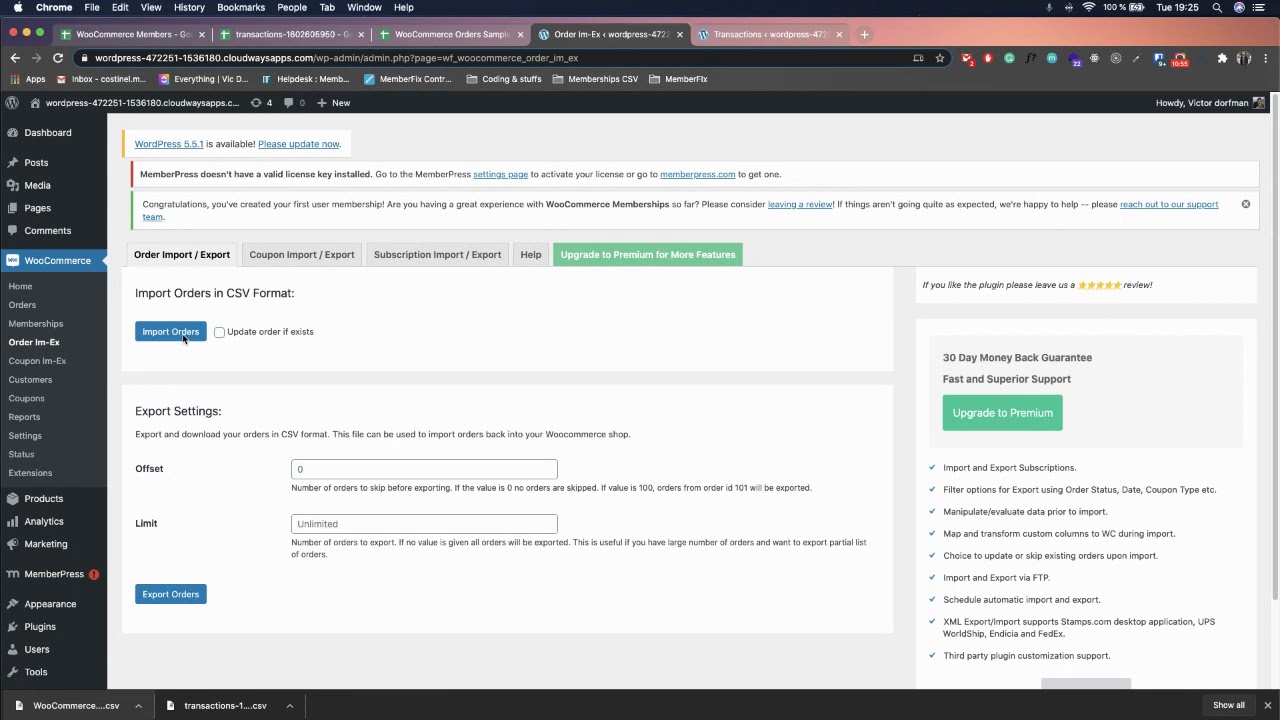Click Howdy, Victor dorfman account menu
1280x720 pixels.
tap(1210, 102)
